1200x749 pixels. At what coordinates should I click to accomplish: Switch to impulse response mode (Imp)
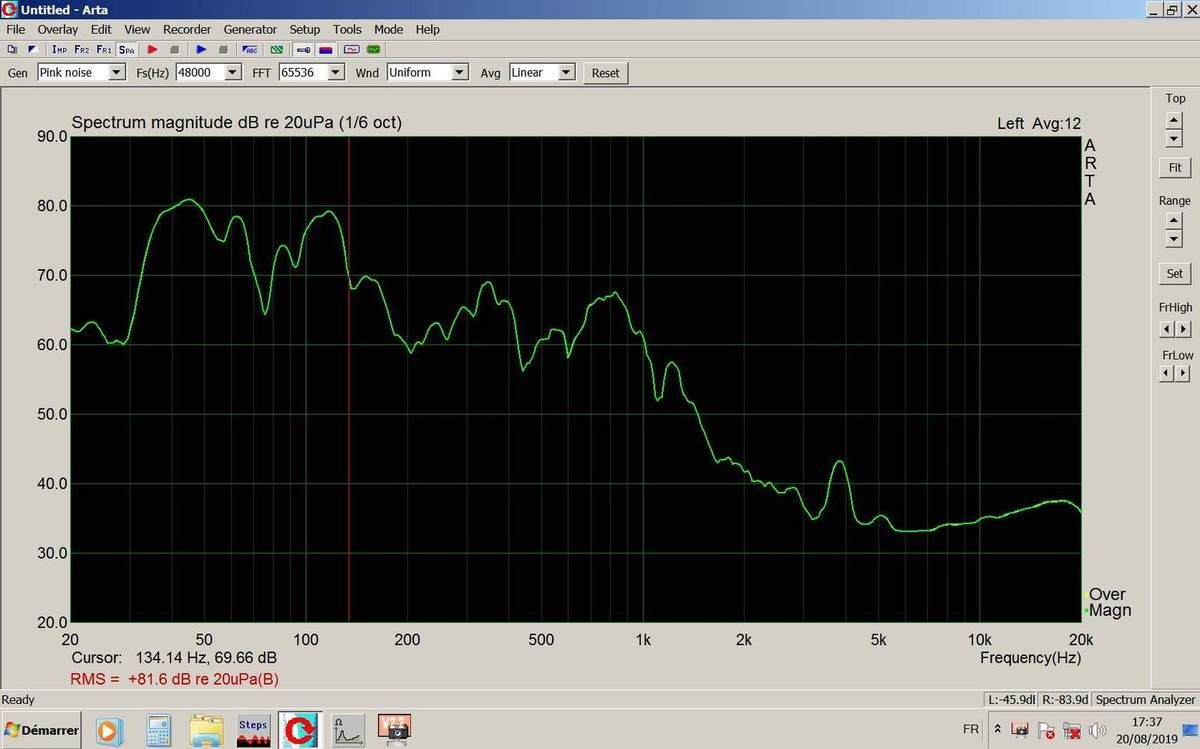[60, 49]
